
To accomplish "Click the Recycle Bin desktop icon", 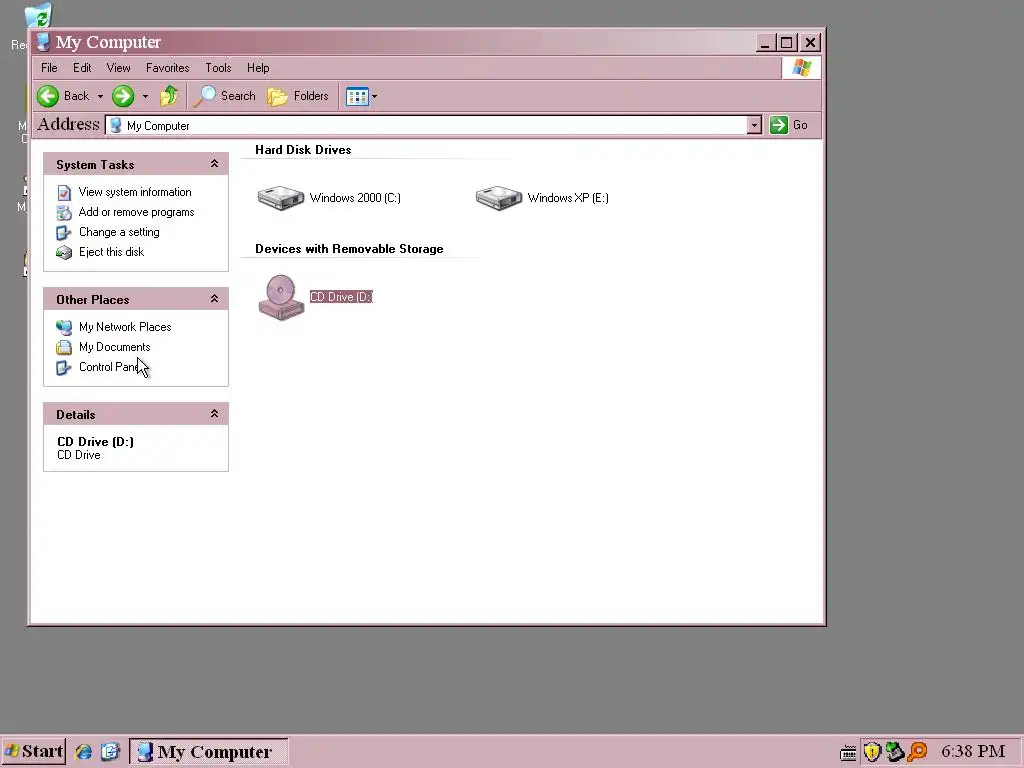I will click(38, 16).
